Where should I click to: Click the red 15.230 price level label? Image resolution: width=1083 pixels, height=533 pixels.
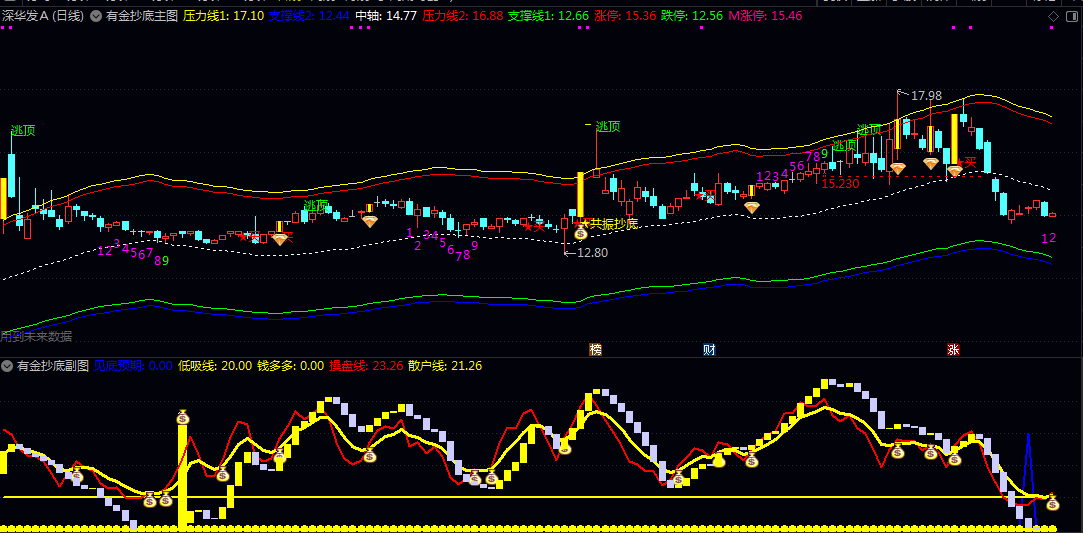coord(841,184)
